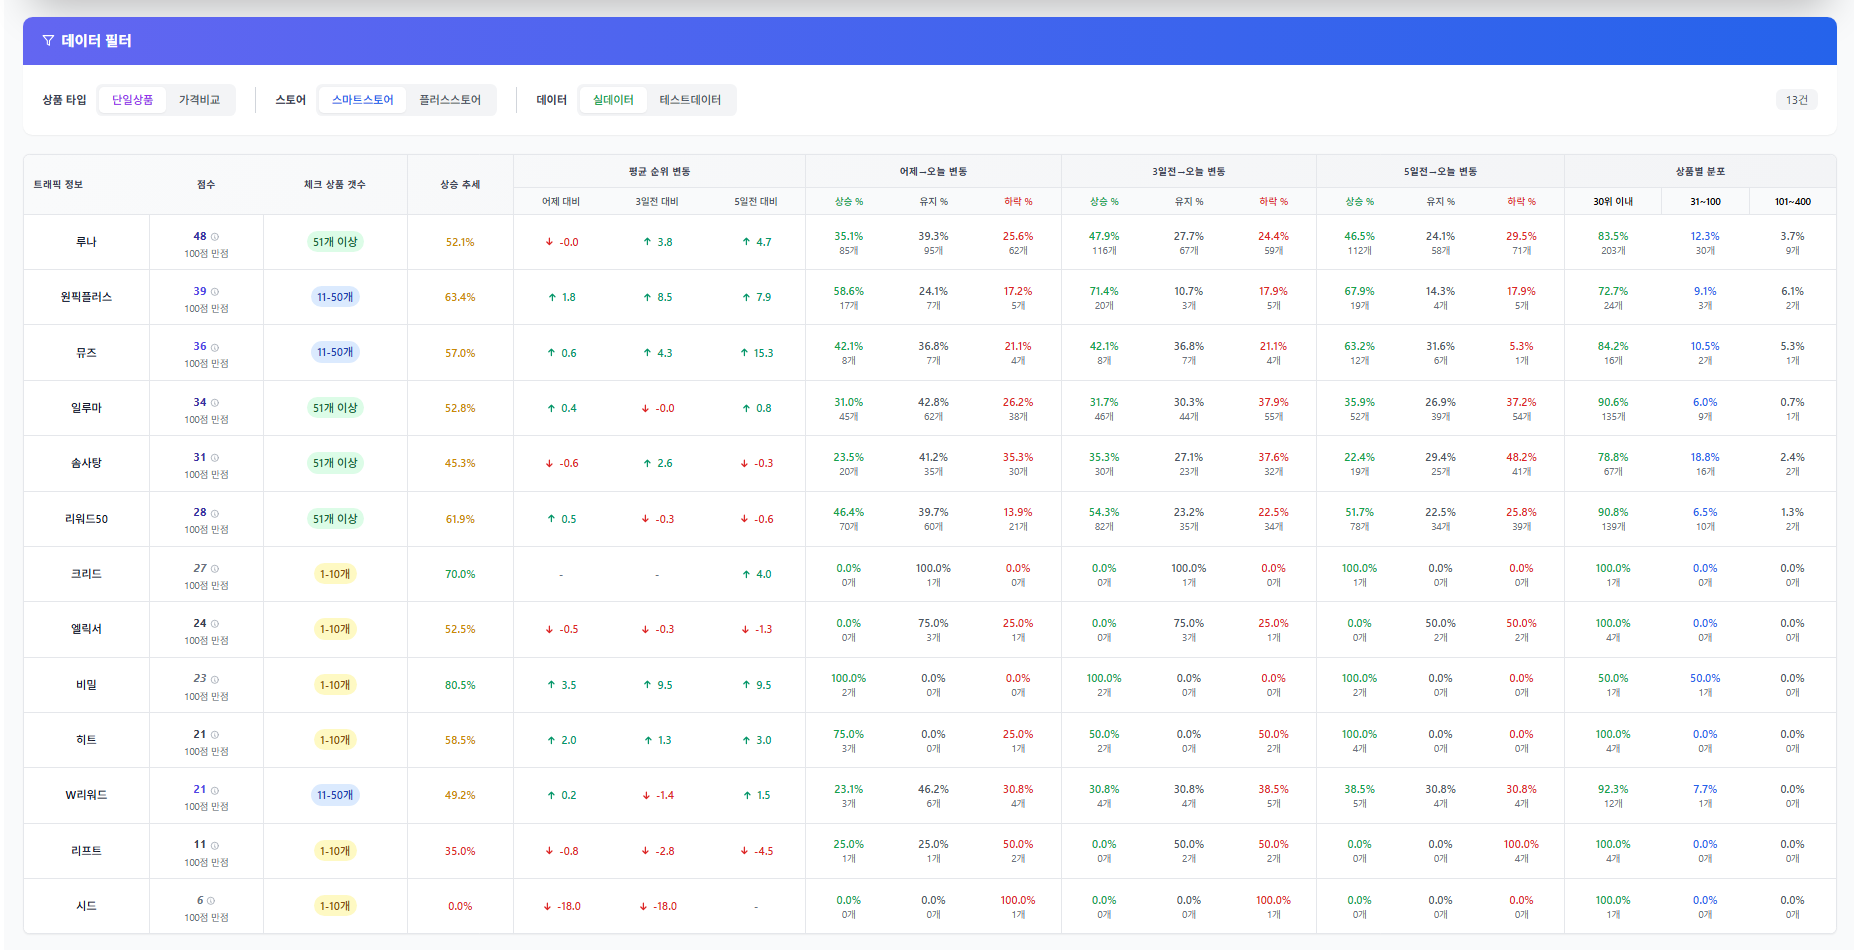Click 18.8% 31~100 value for 솜사탕
1855x950 pixels.
[1706, 457]
